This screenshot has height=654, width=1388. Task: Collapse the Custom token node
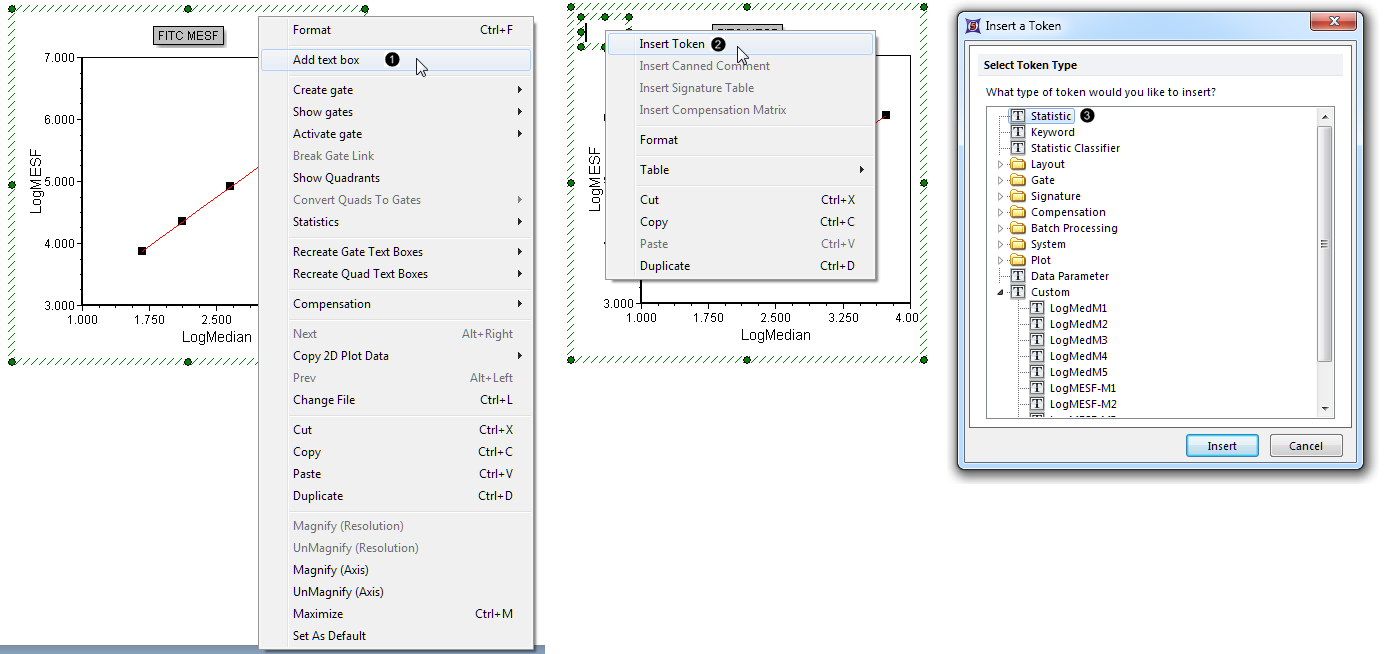[x=999, y=292]
